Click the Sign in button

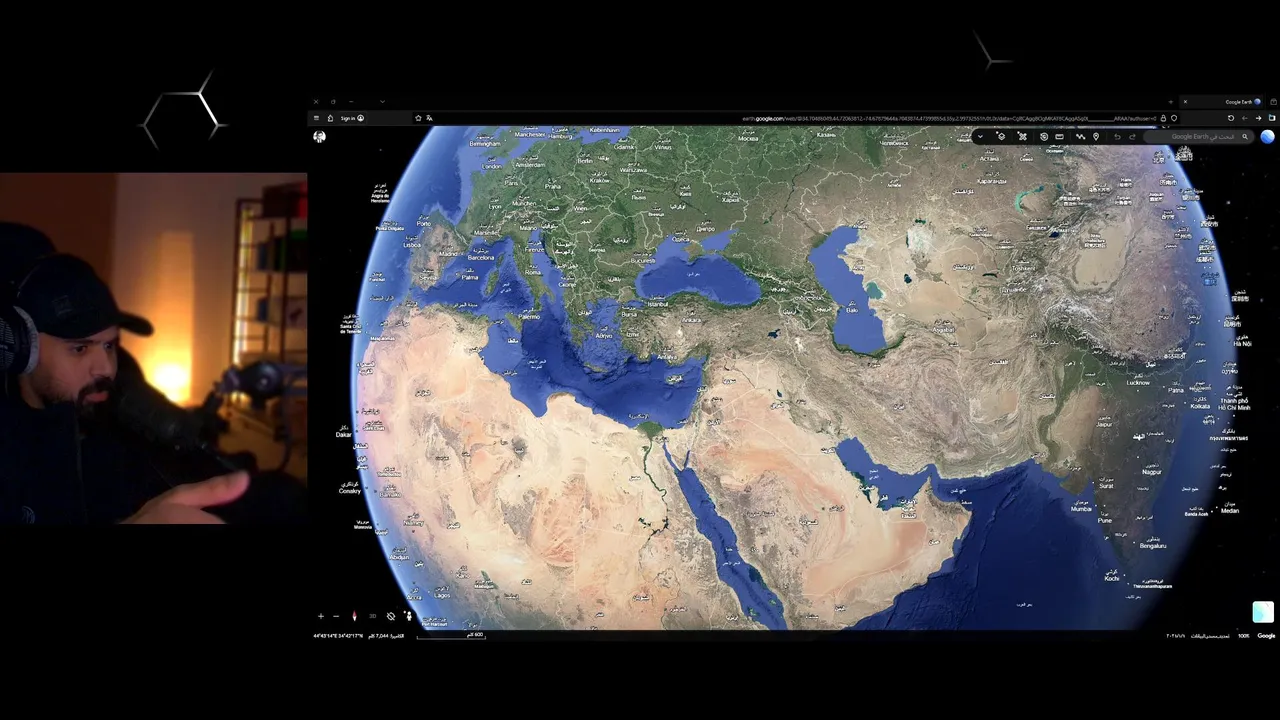click(352, 118)
